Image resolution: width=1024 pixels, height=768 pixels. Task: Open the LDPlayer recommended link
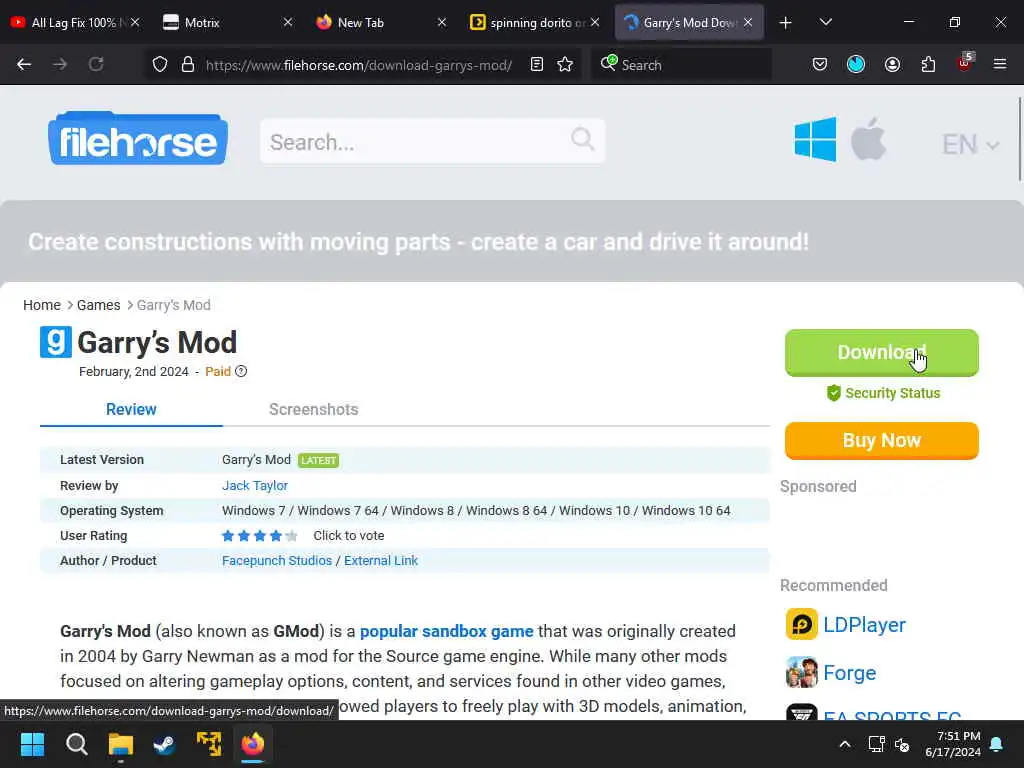[864, 625]
